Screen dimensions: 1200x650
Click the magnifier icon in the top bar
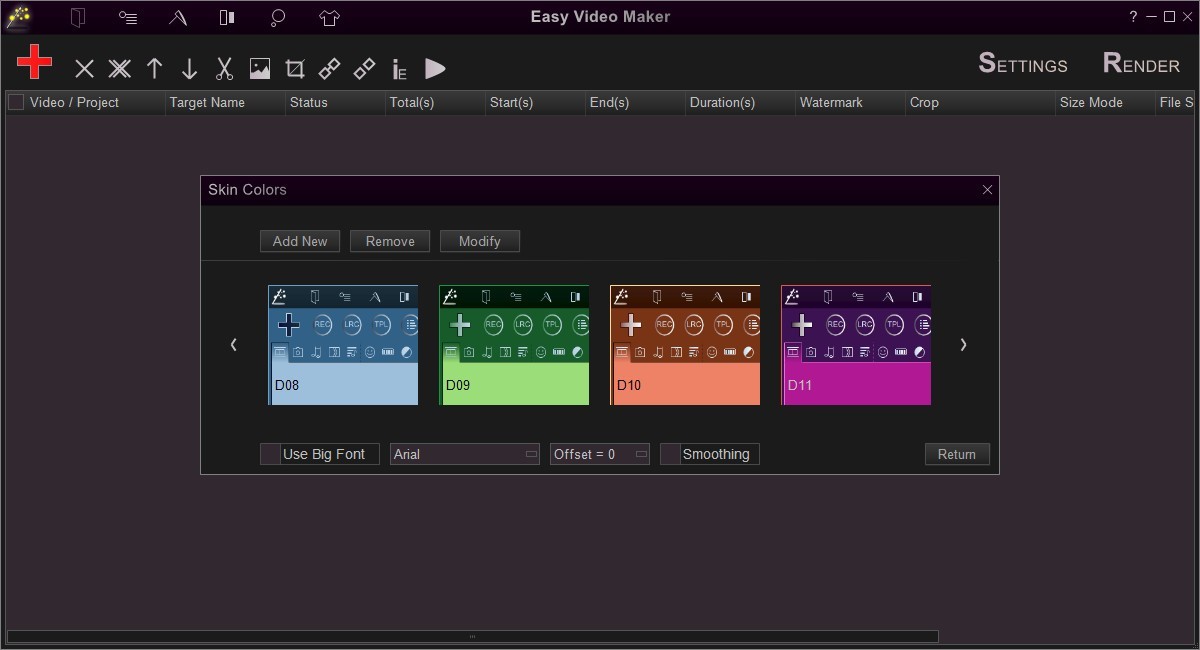pos(277,17)
